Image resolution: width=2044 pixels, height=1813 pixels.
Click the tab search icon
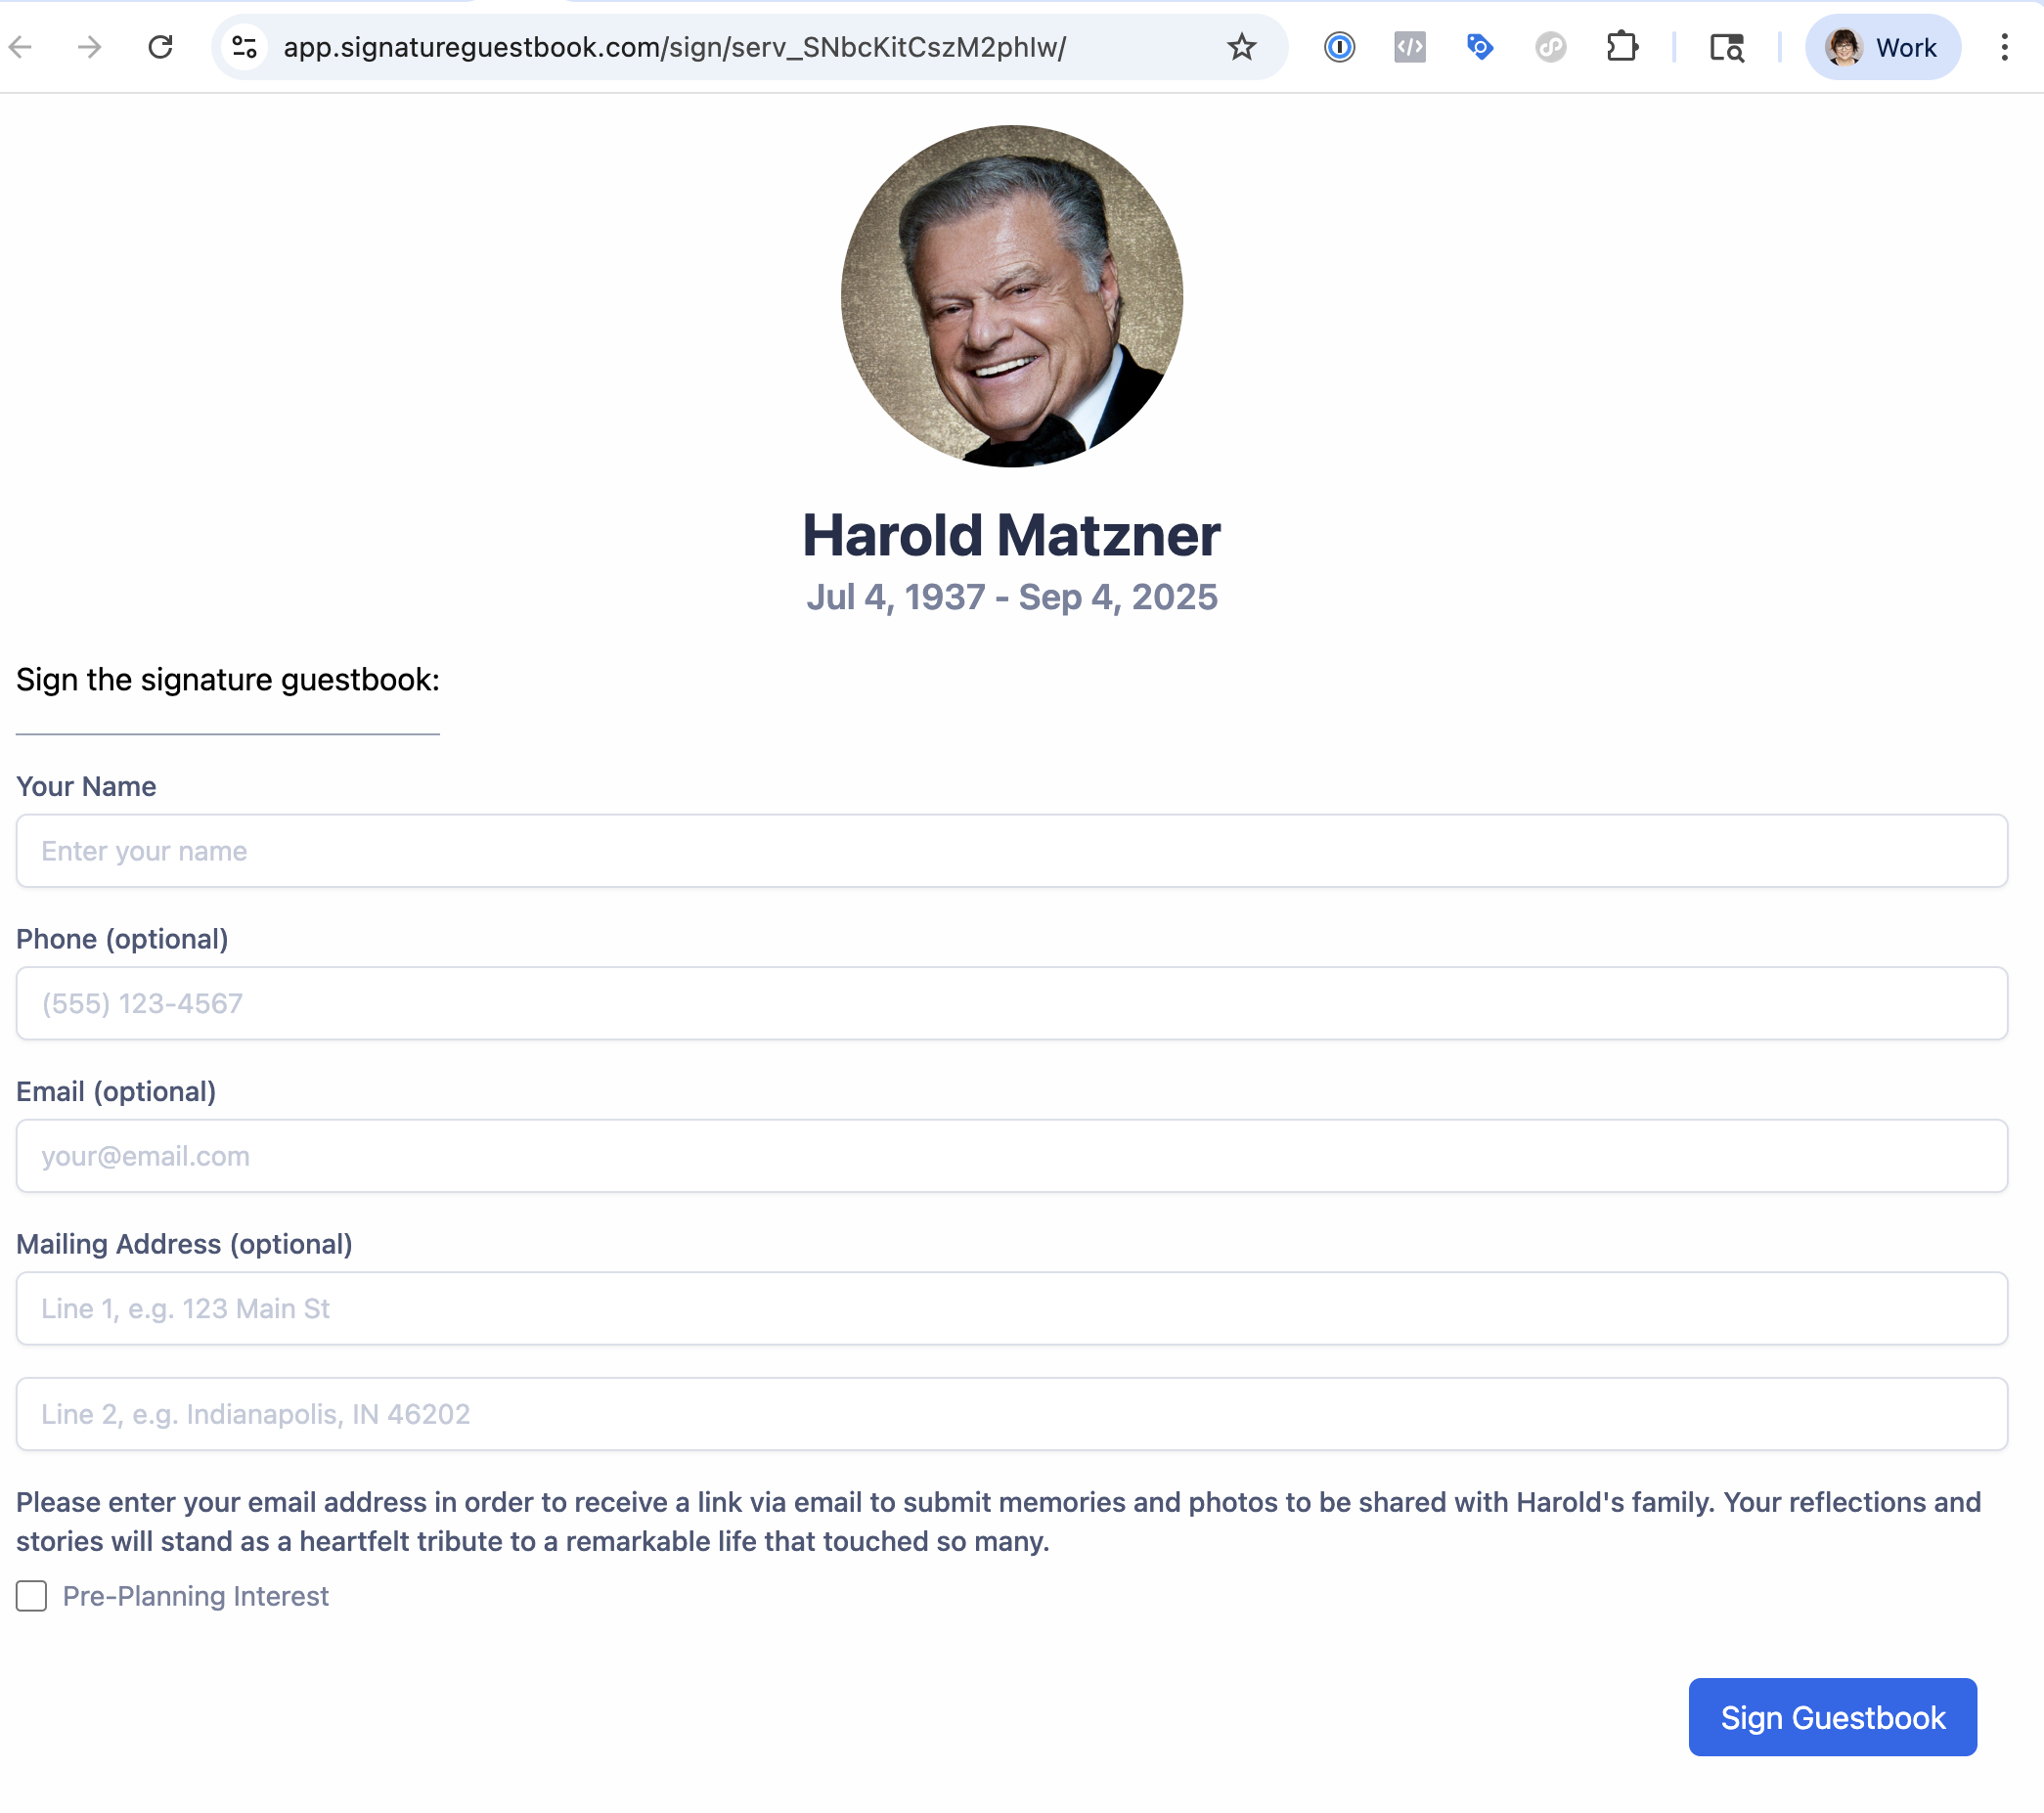point(1726,47)
